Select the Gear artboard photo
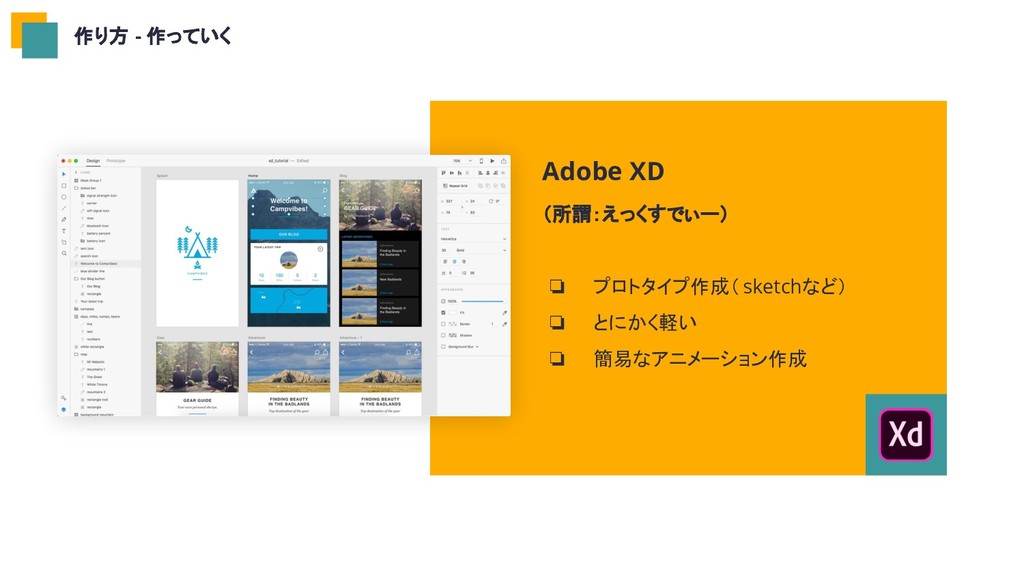1024x576 pixels. click(197, 367)
